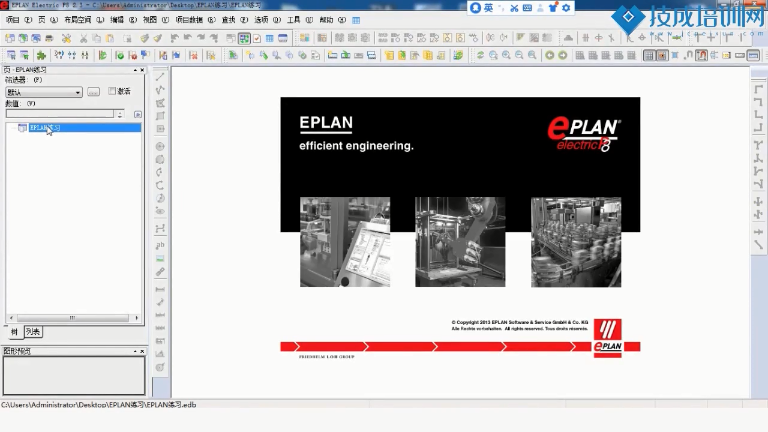Select the circle drawing tool
The height and width of the screenshot is (432, 768).
(160, 146)
